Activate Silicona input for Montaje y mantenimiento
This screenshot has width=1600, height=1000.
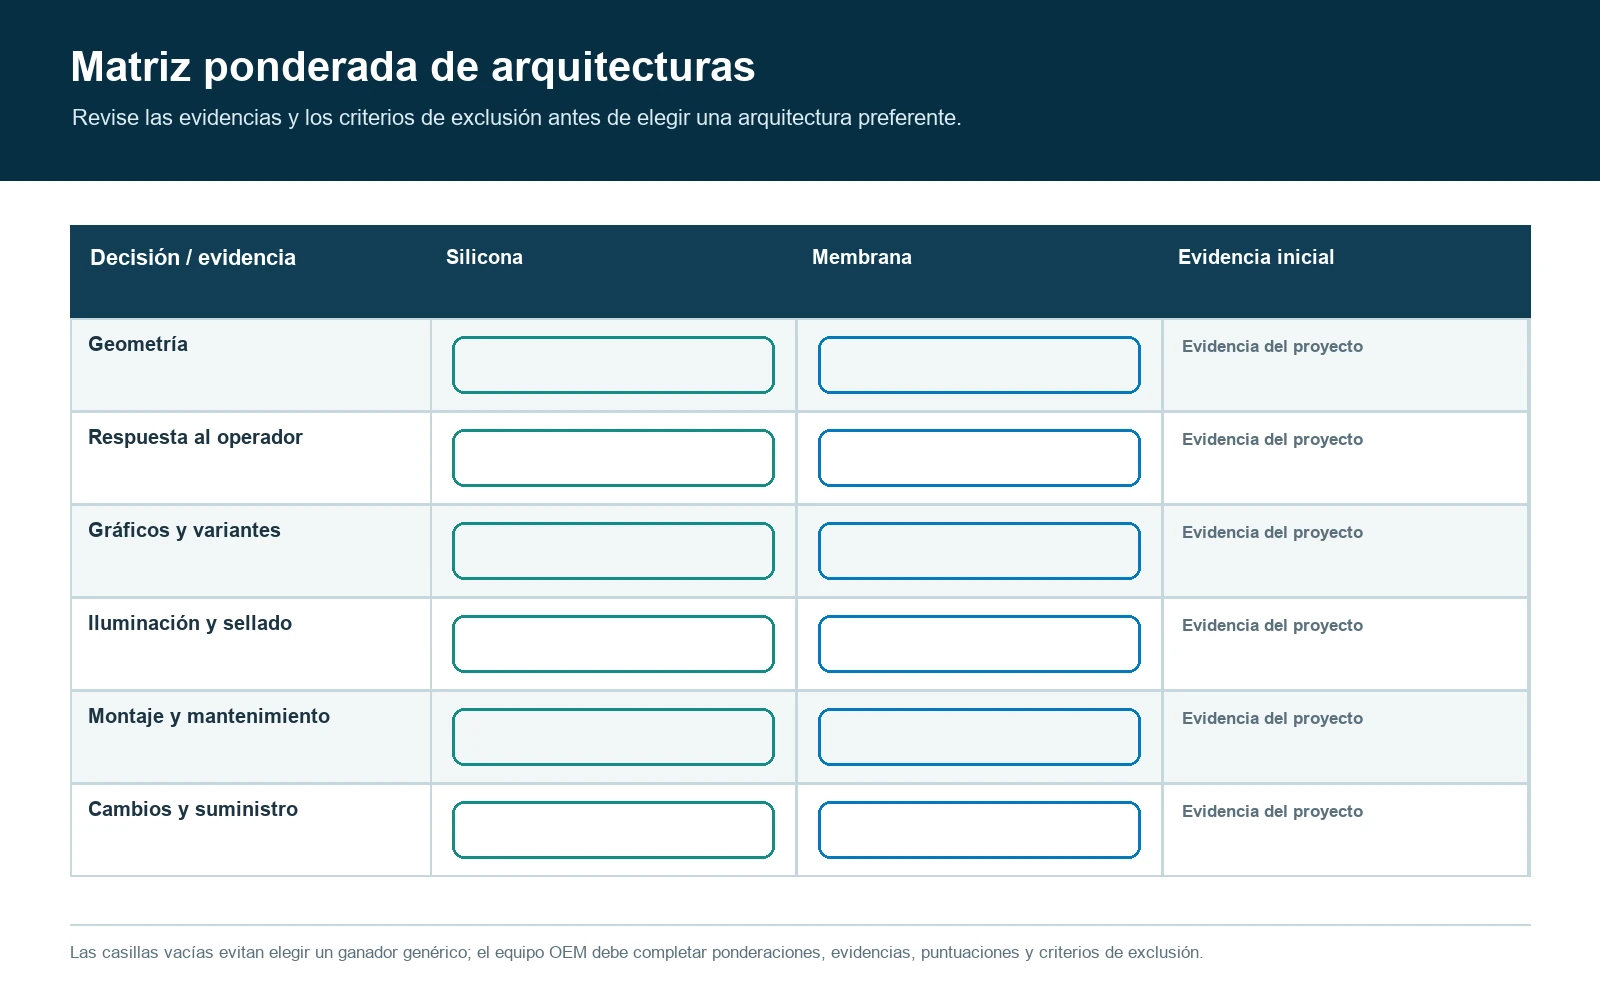click(613, 737)
